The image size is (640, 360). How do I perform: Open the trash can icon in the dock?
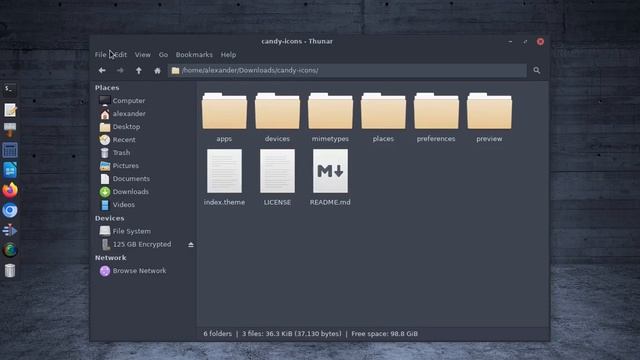10,270
